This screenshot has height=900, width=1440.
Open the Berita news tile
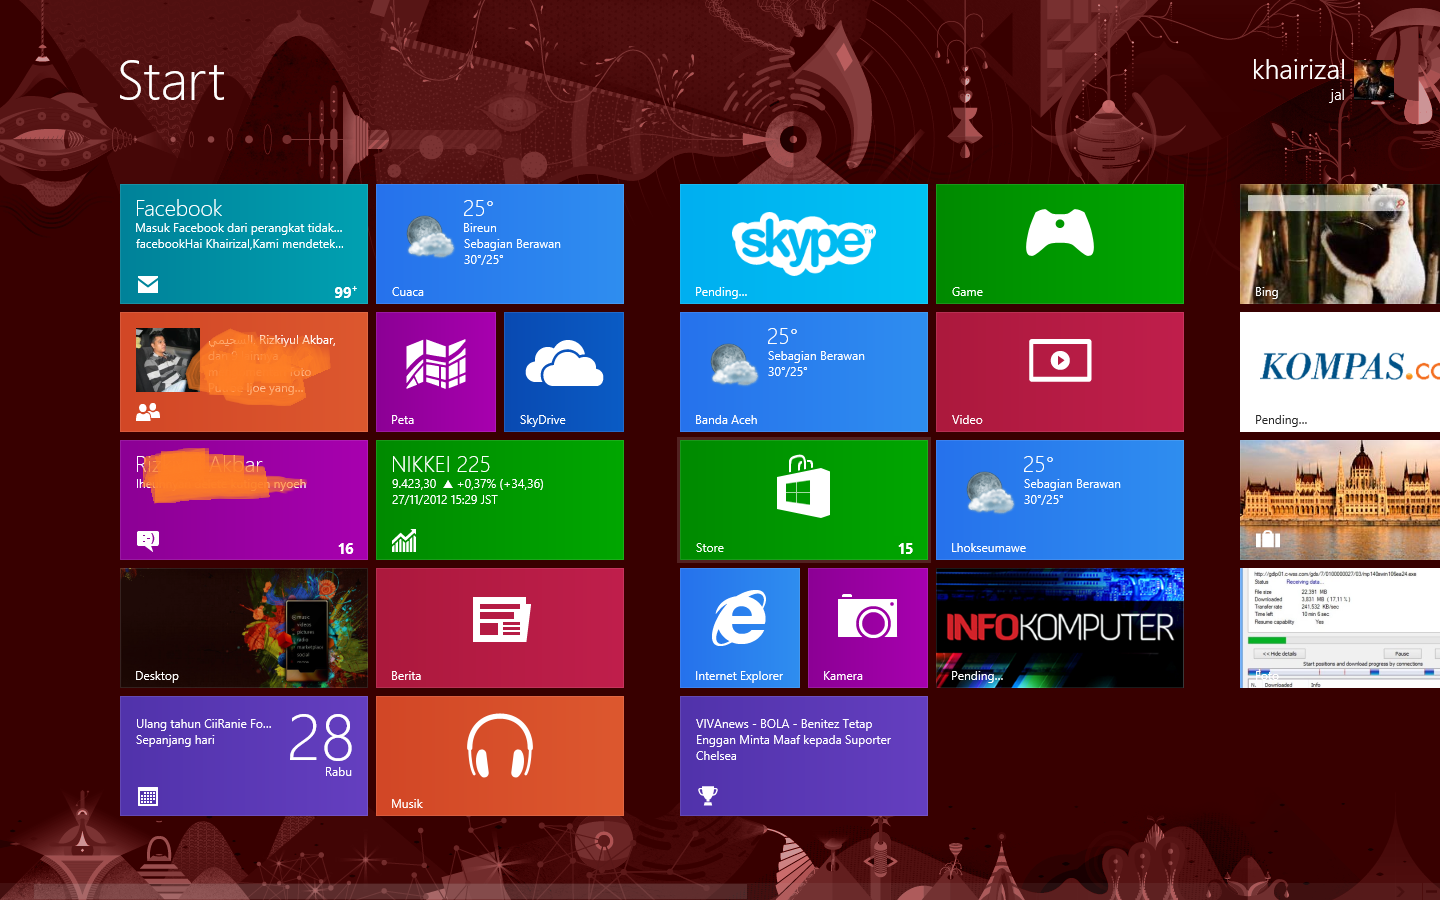pyautogui.click(x=499, y=628)
